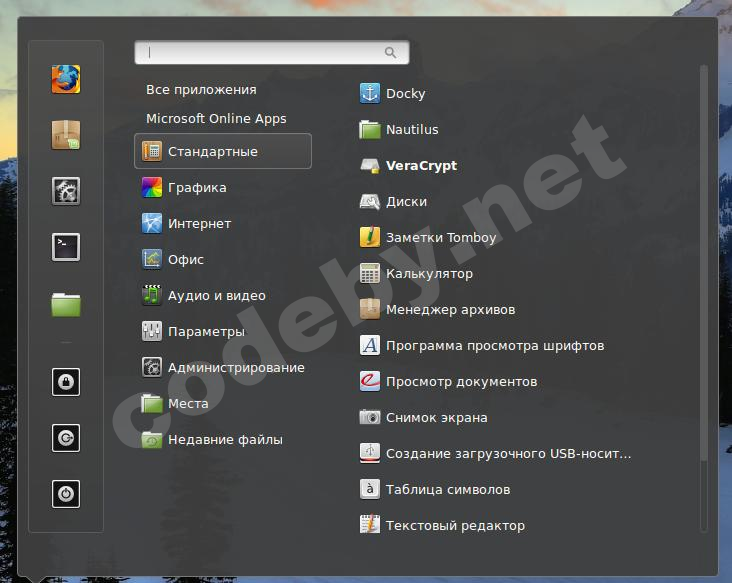Viewport: 732px width, 583px height.
Task: Click the Менеджер архивов box icon
Action: (x=370, y=309)
